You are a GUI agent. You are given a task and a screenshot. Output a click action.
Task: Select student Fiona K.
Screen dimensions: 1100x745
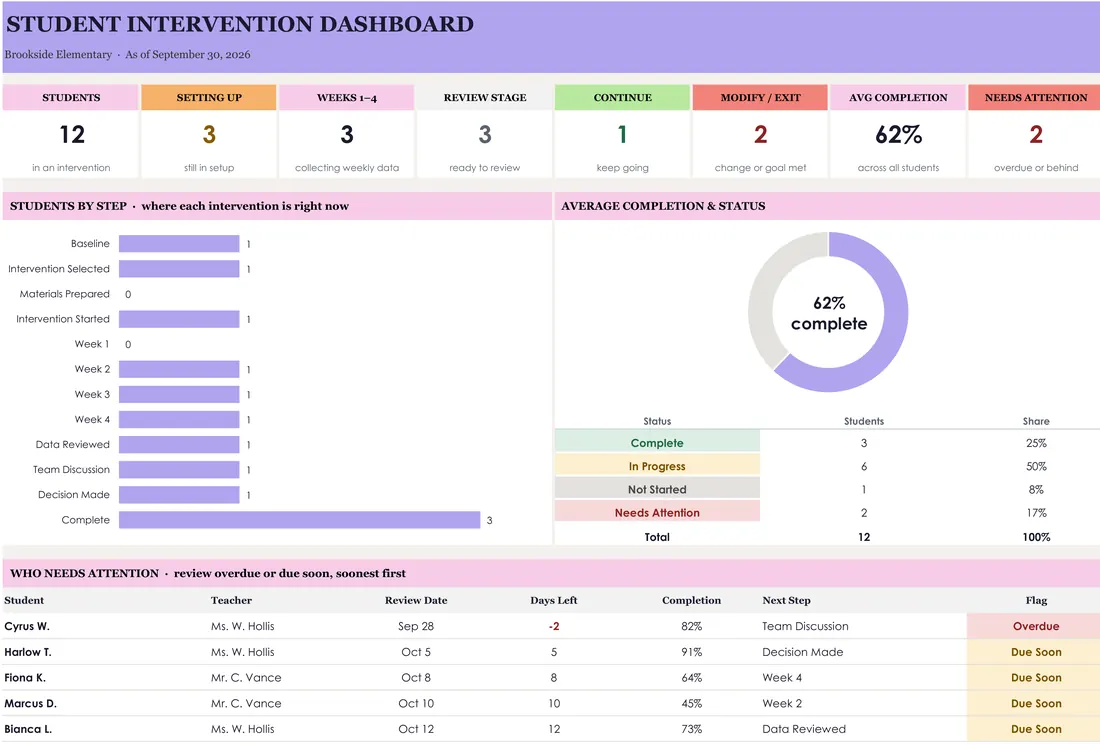[x=25, y=678]
